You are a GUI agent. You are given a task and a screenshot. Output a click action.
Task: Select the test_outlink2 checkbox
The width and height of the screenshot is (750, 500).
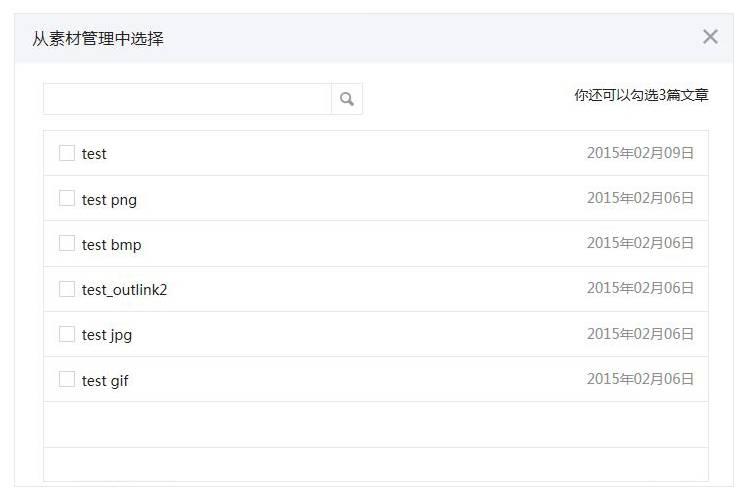67,289
